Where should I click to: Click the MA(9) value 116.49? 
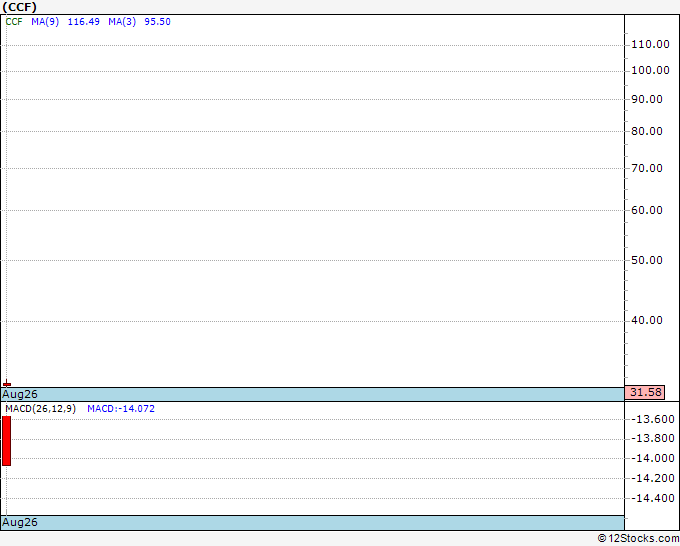[84, 22]
